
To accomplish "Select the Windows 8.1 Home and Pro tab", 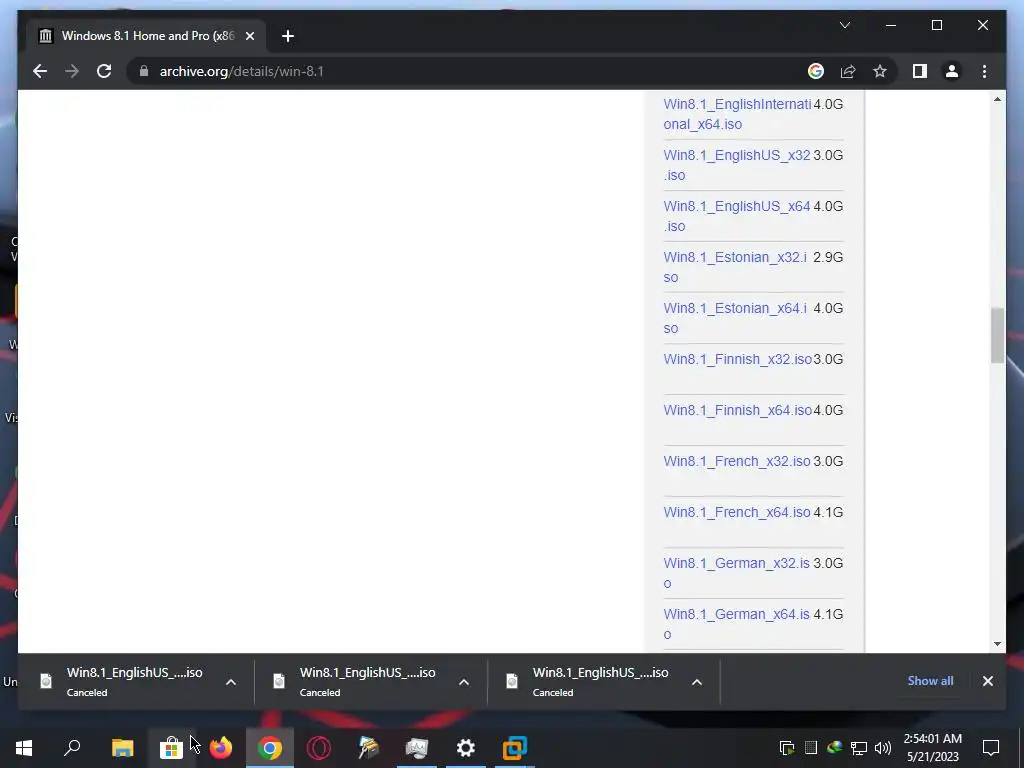I will pyautogui.click(x=146, y=36).
